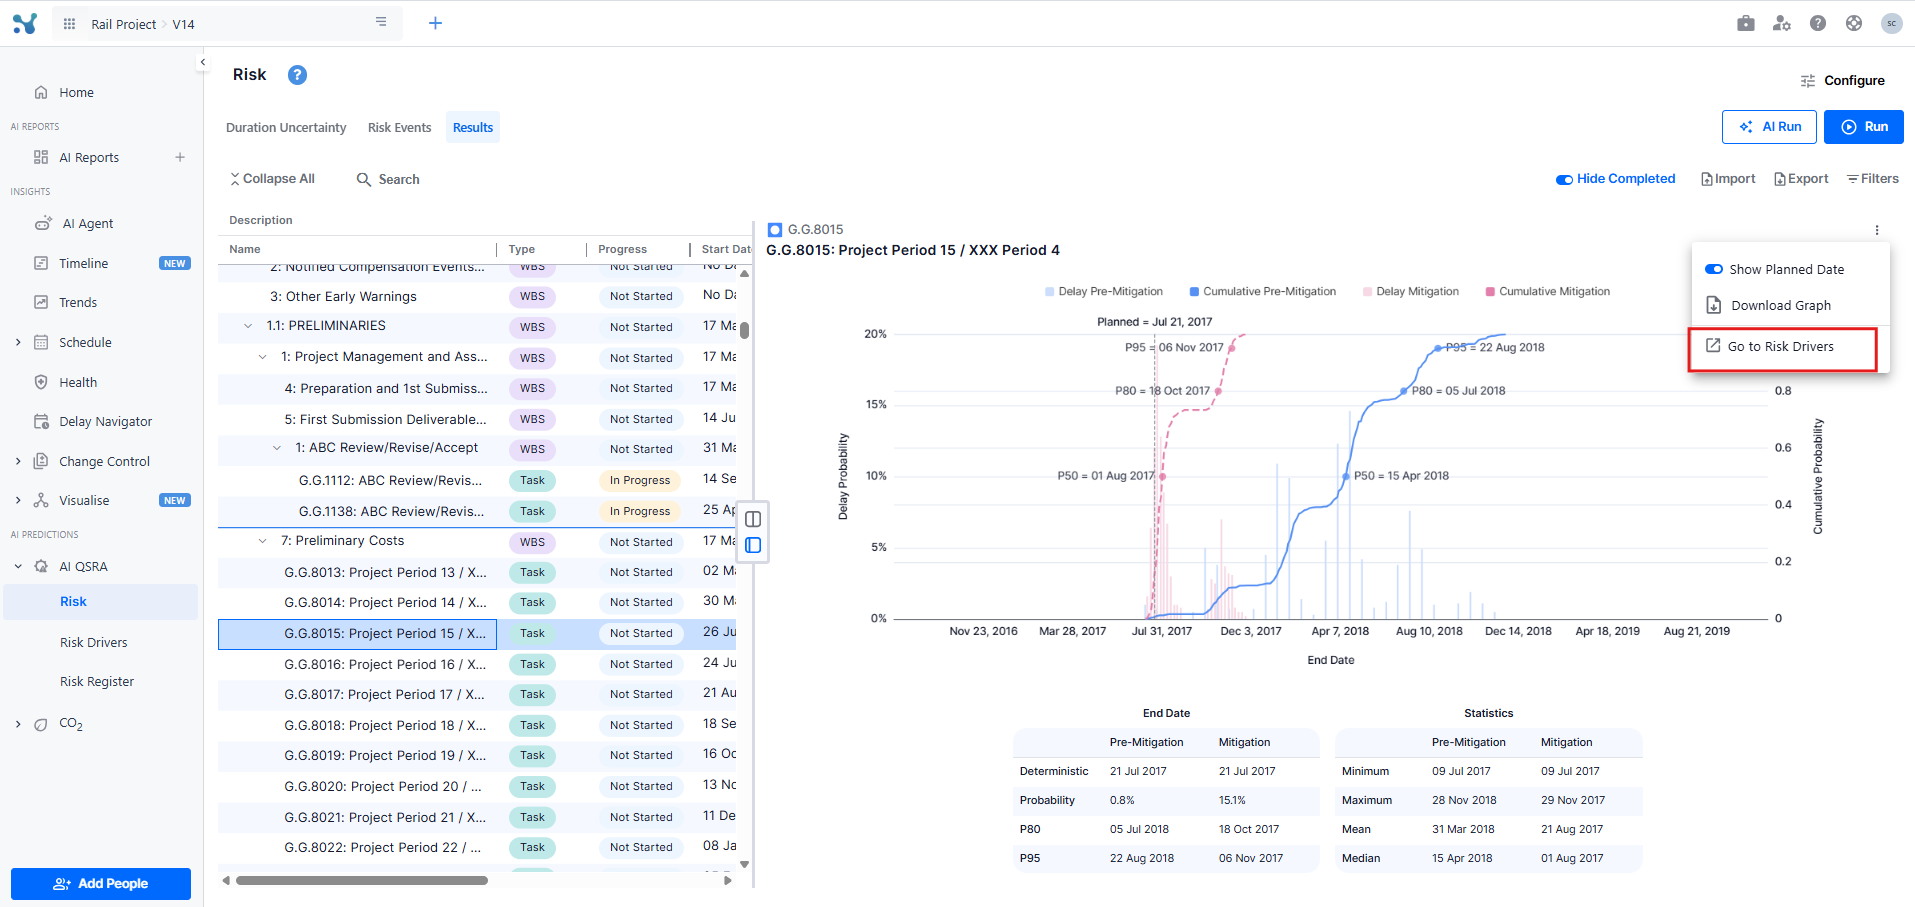Open AI Agent in the sidebar

coord(86,223)
